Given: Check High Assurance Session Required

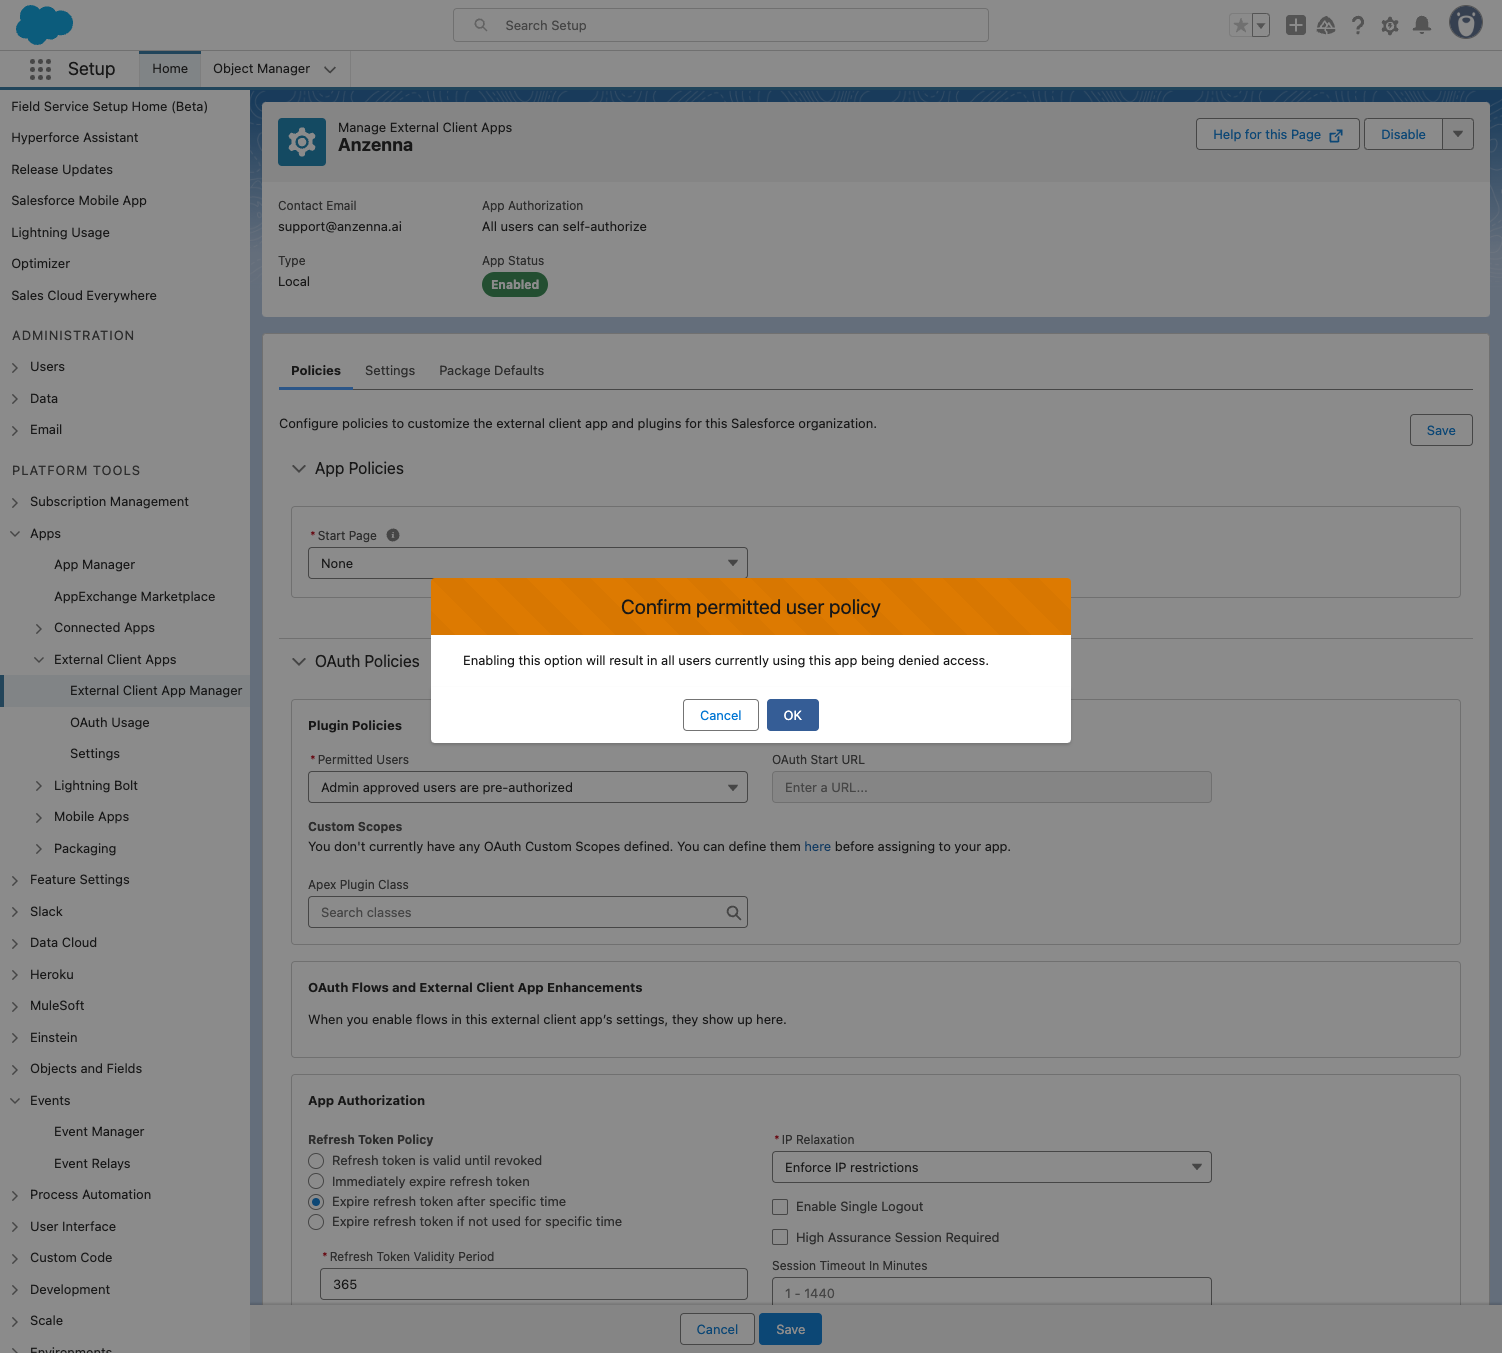Looking at the screenshot, I should (780, 1238).
